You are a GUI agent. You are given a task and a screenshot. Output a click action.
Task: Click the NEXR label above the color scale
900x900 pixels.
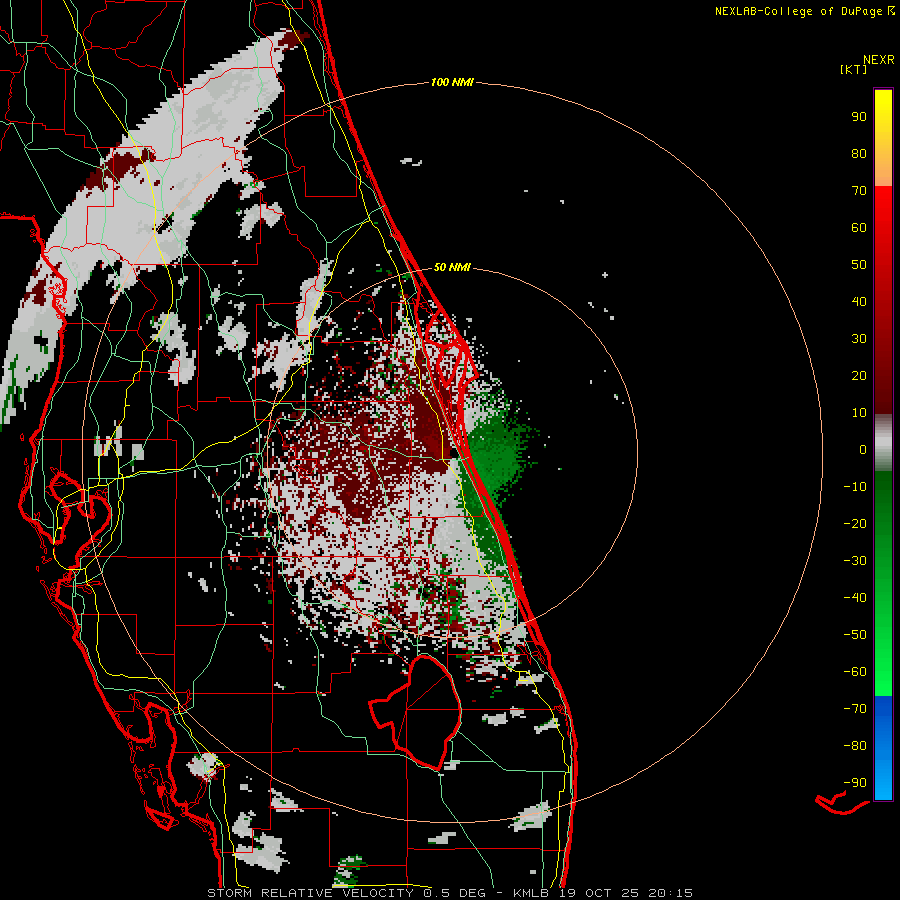[x=879, y=60]
